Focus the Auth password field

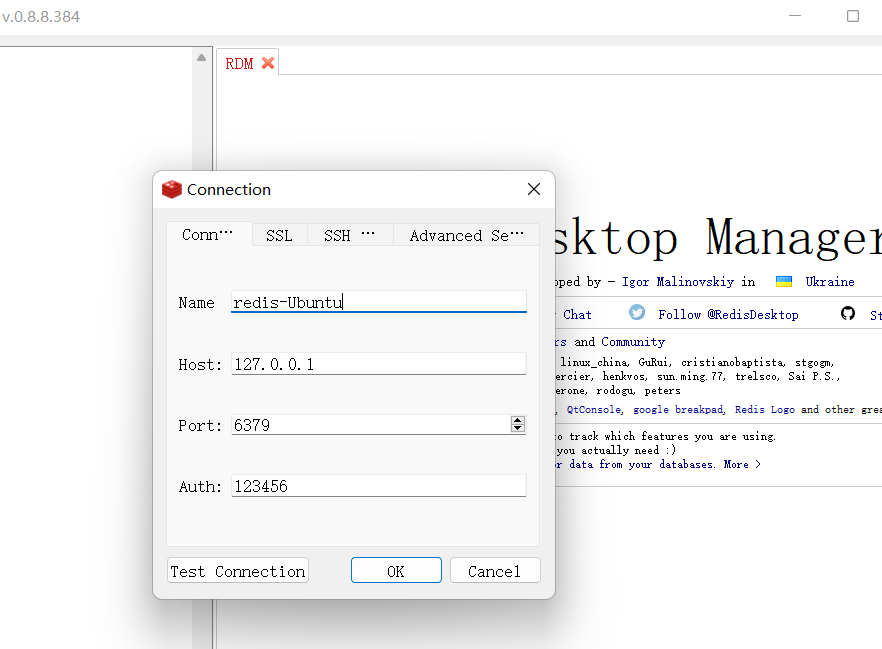pyautogui.click(x=378, y=486)
